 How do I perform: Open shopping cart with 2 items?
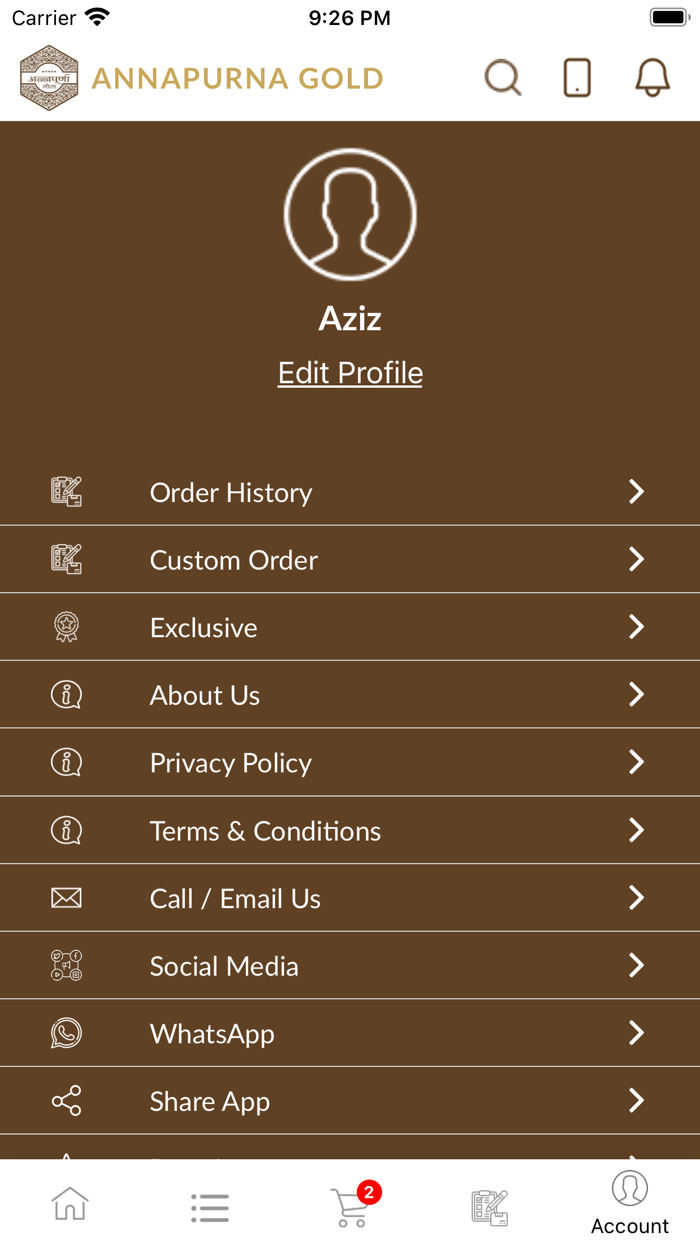(x=350, y=1205)
